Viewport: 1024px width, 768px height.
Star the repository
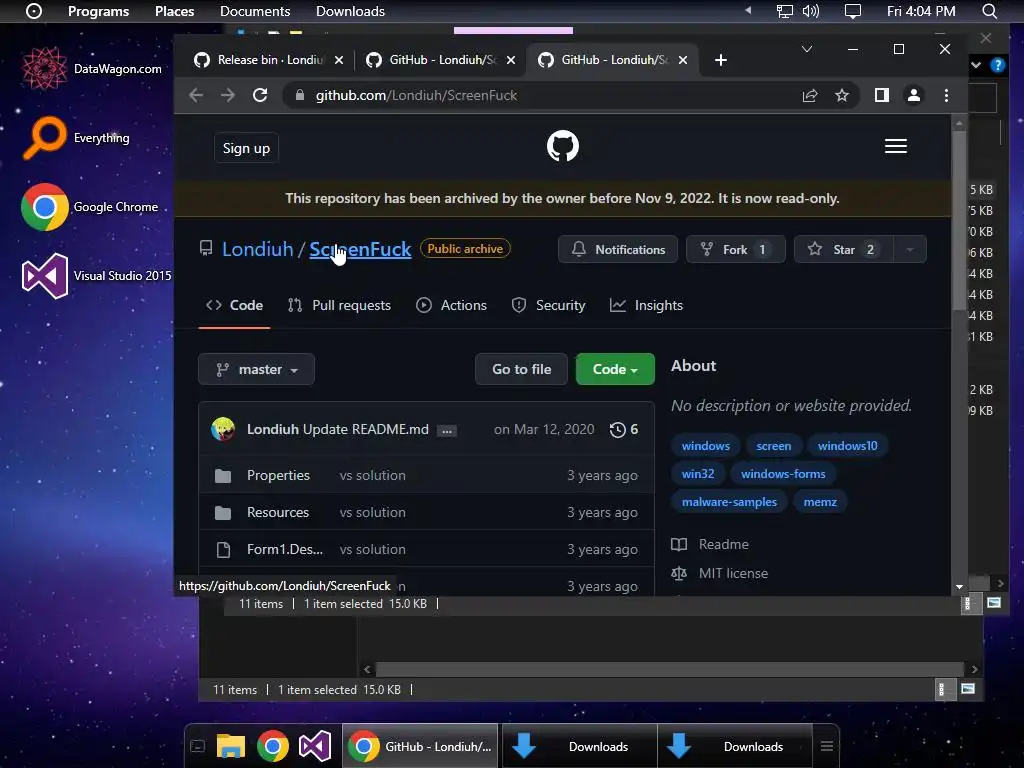click(x=843, y=249)
